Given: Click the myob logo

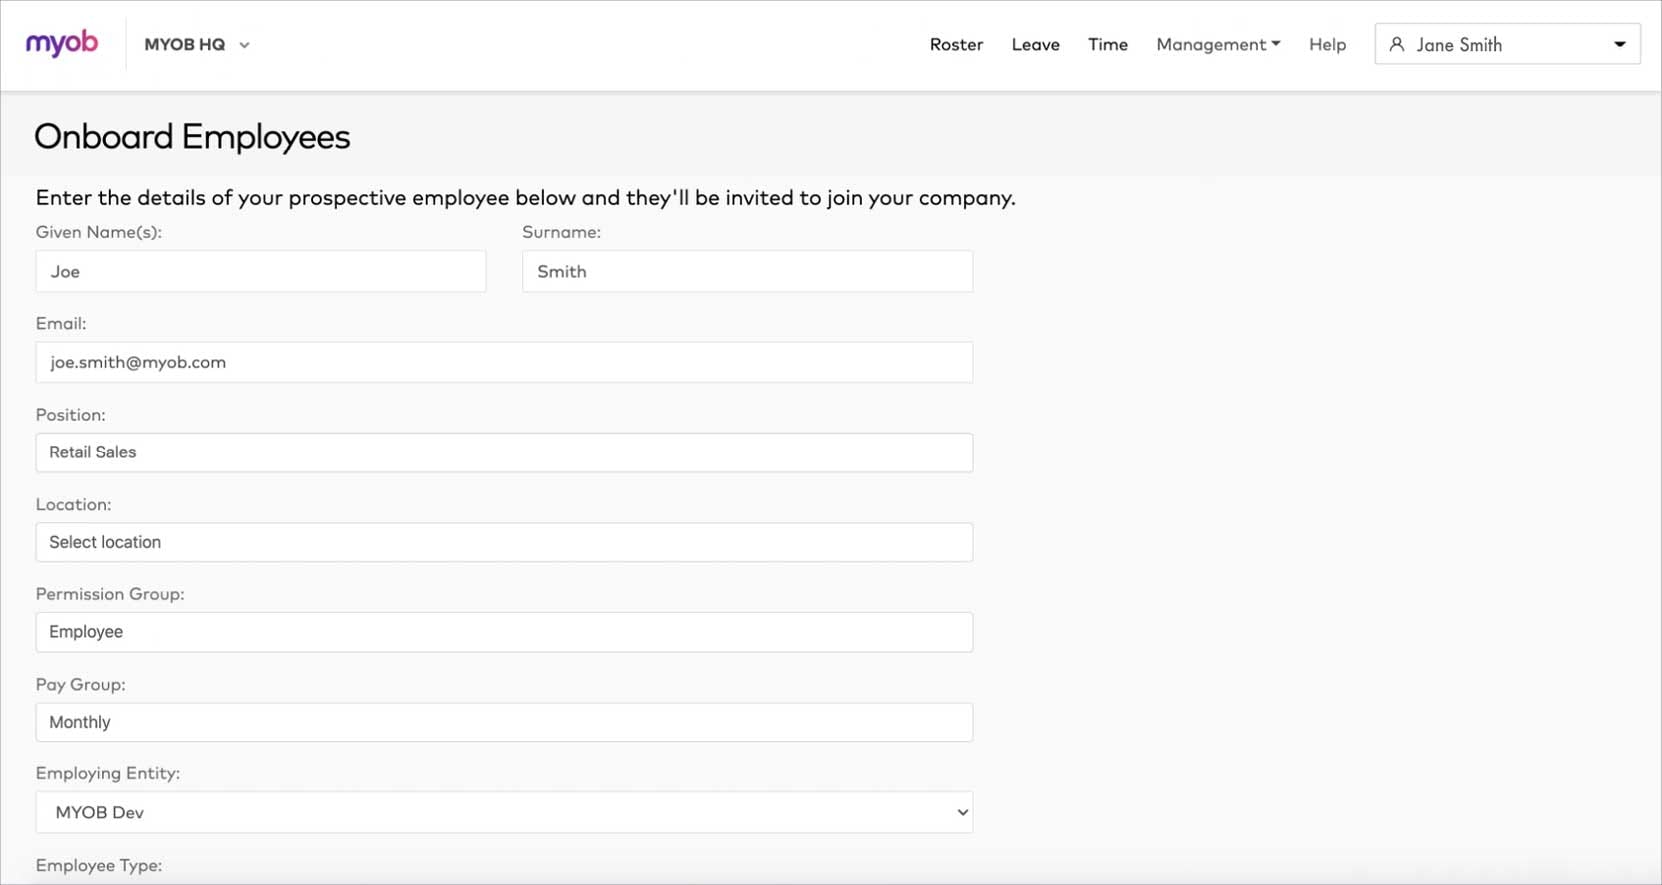Looking at the screenshot, I should pos(62,43).
